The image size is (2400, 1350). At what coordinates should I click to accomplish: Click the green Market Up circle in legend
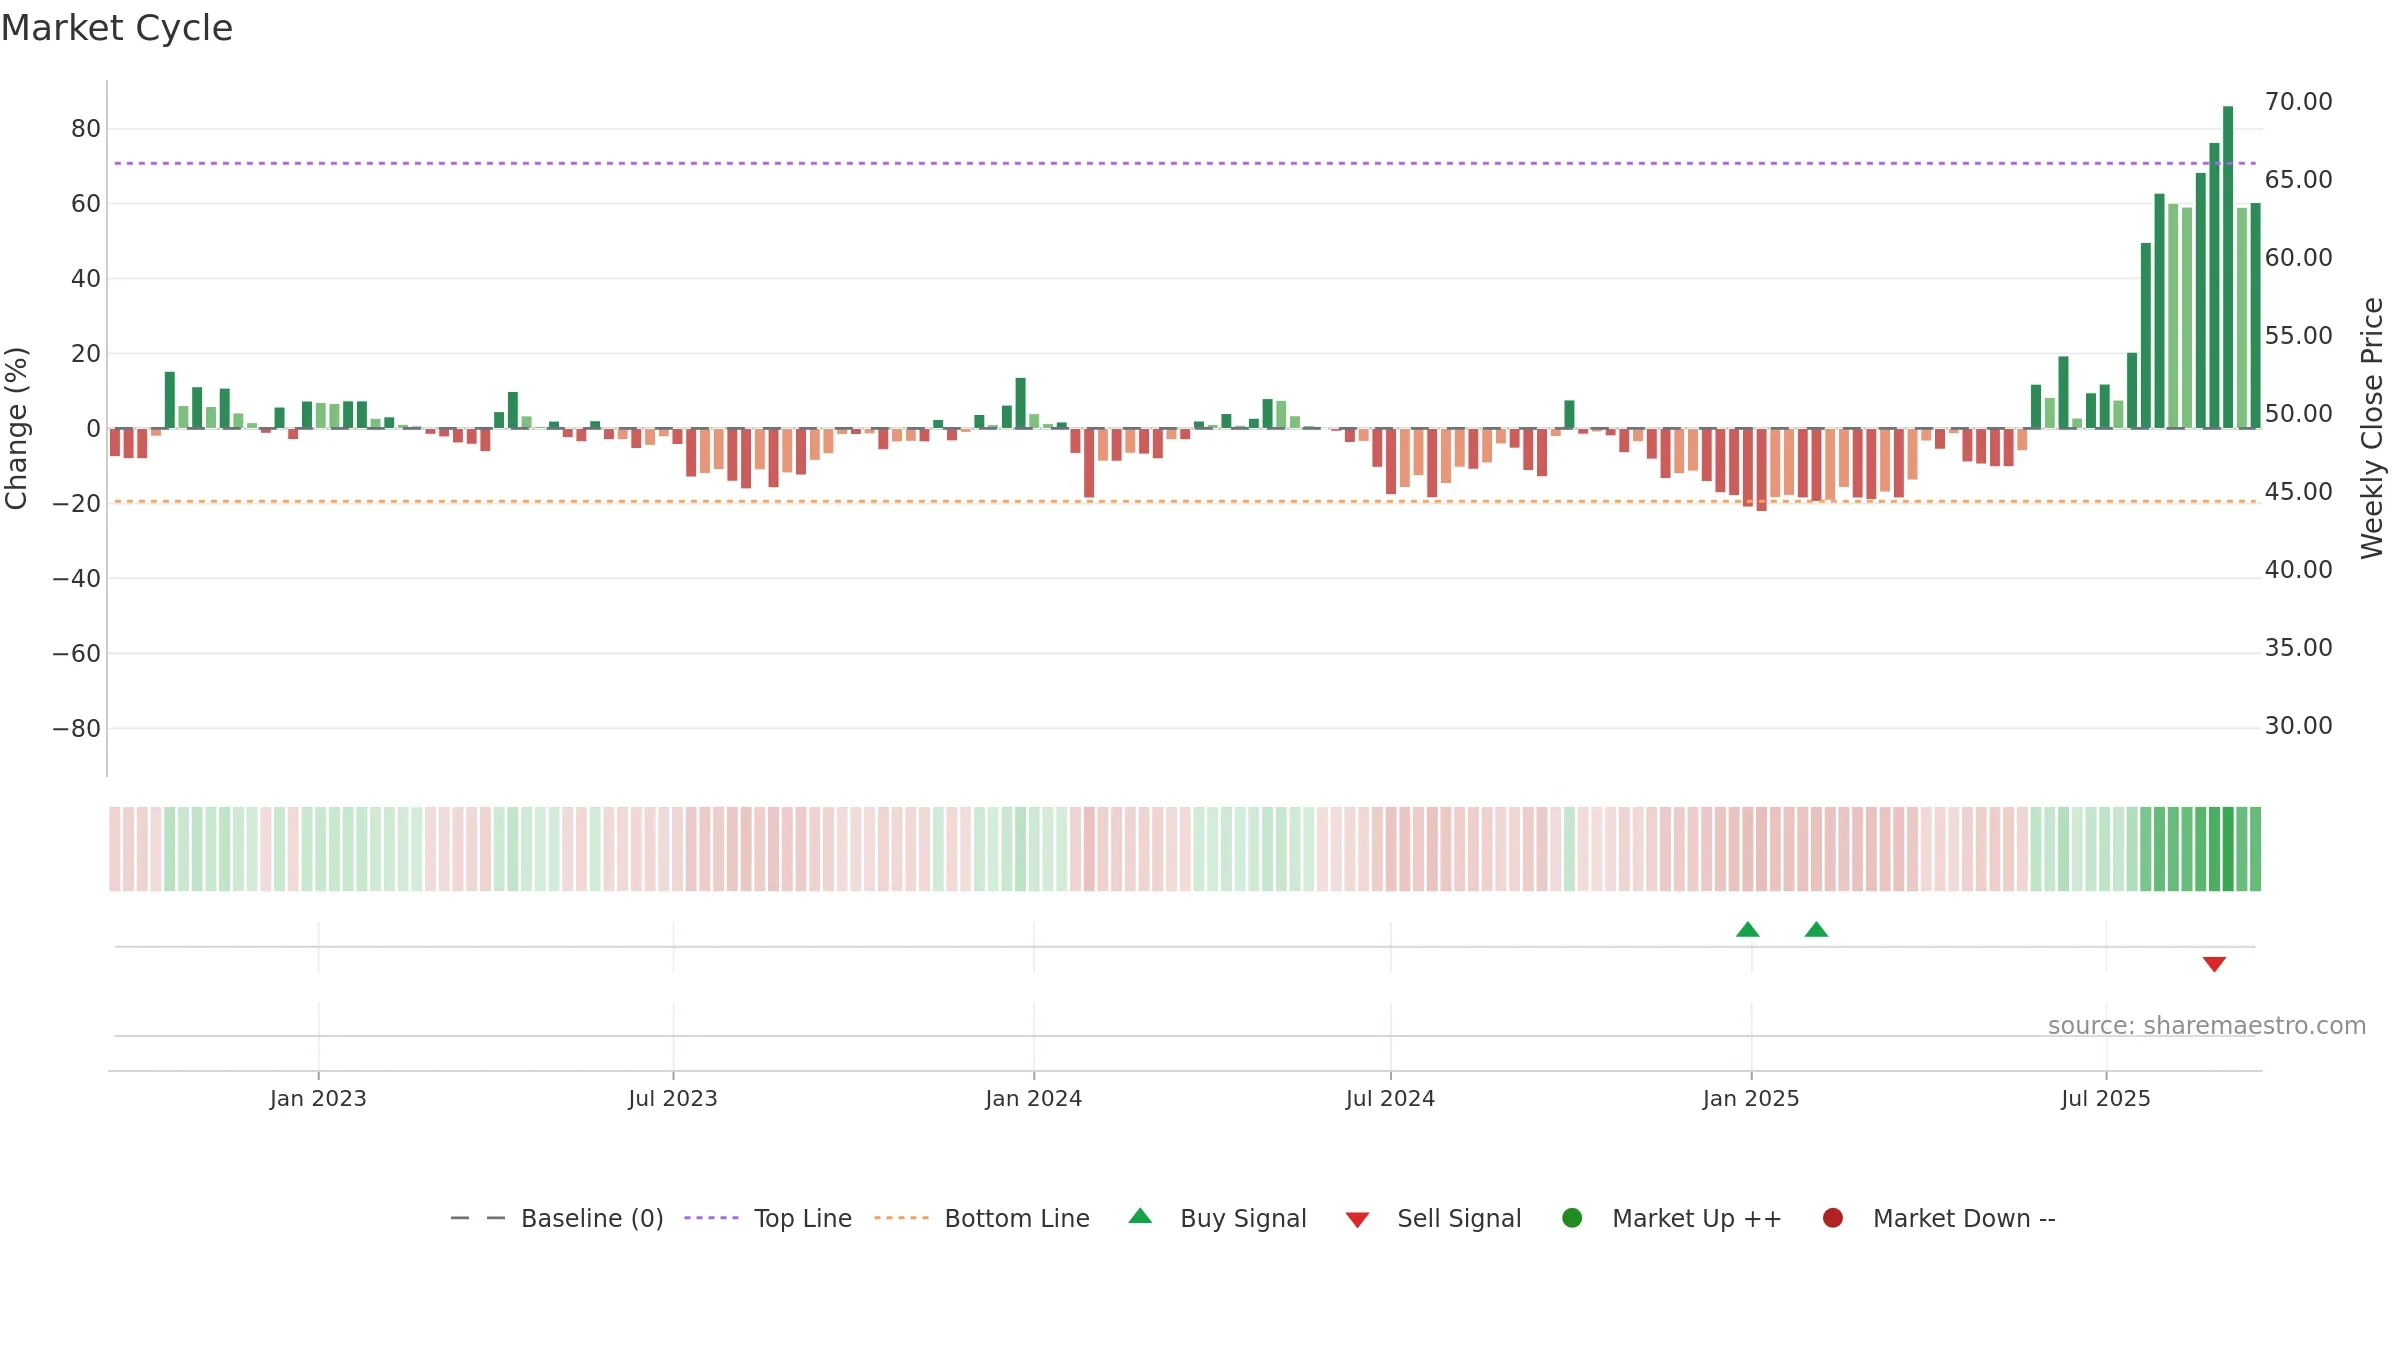pos(1572,1218)
